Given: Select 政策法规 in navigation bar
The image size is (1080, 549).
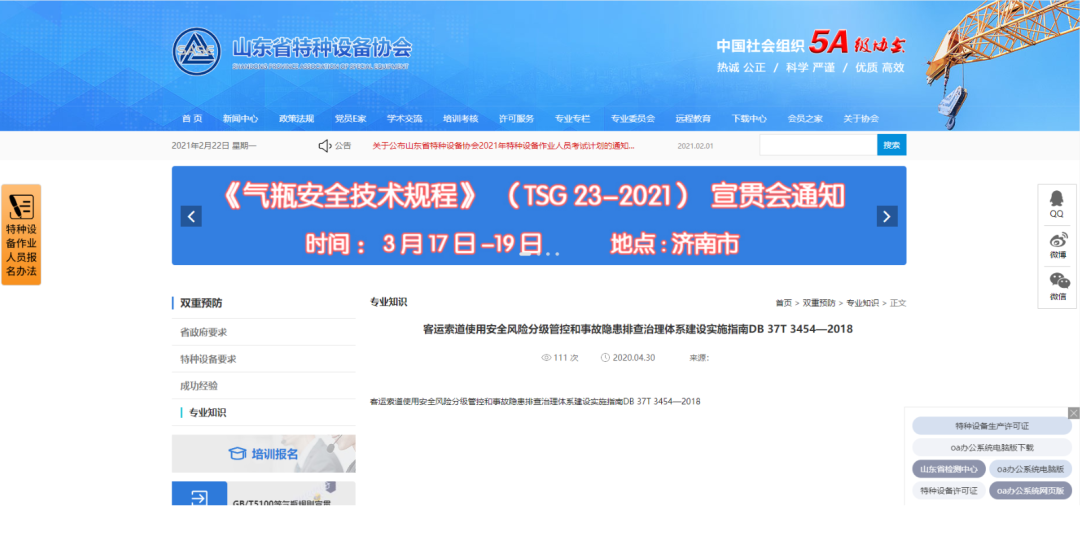Looking at the screenshot, I should click(x=296, y=118).
